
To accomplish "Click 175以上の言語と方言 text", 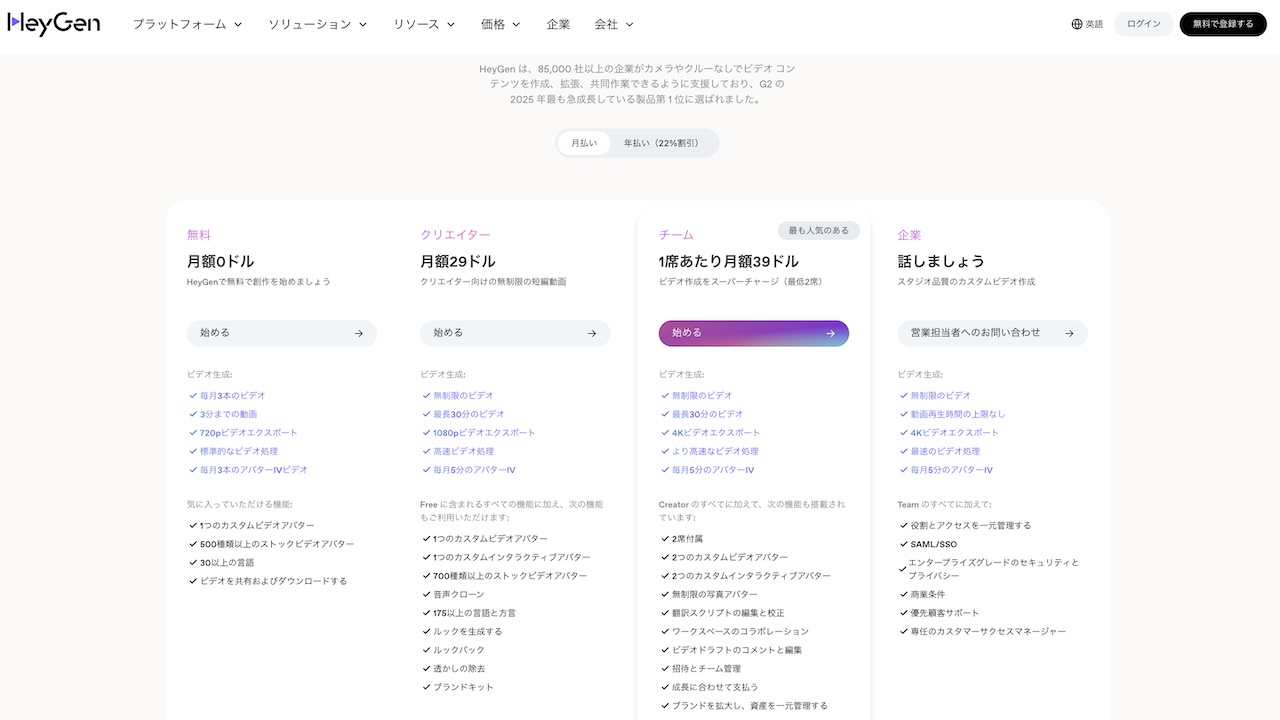I will pos(474,613).
